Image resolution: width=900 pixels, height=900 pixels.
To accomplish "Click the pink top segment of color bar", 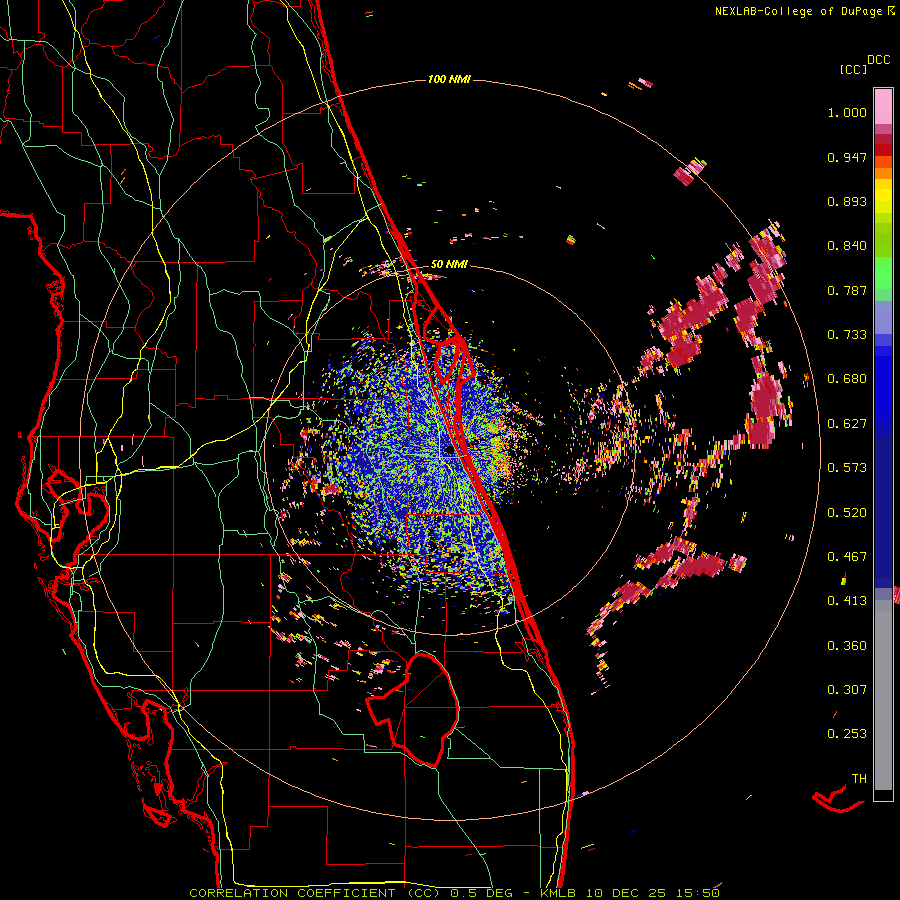I will pos(883,106).
